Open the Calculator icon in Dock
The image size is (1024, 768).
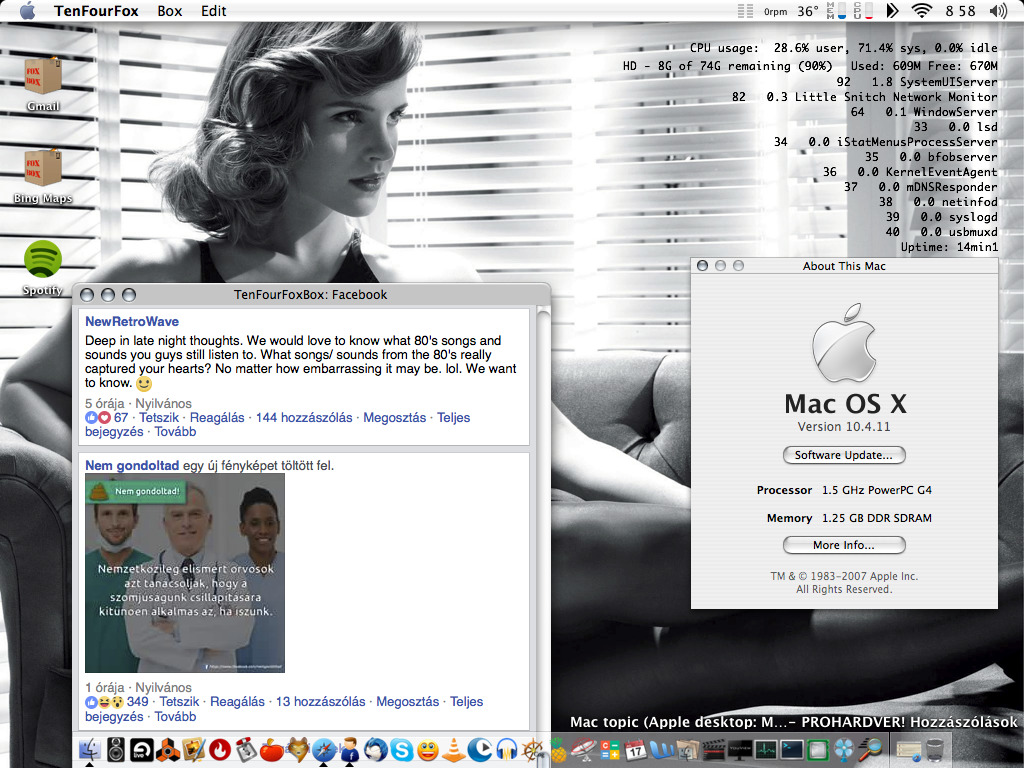(609, 750)
